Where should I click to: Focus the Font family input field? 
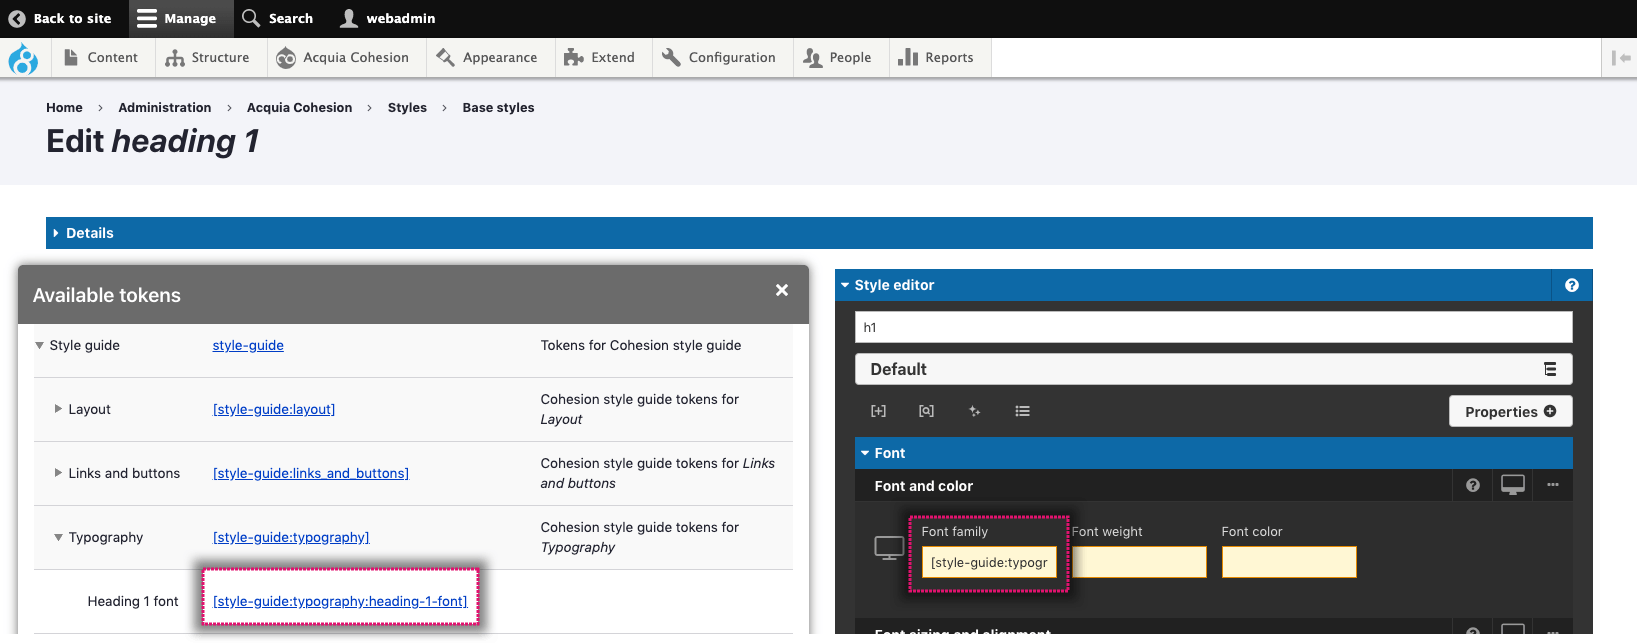[x=989, y=562]
